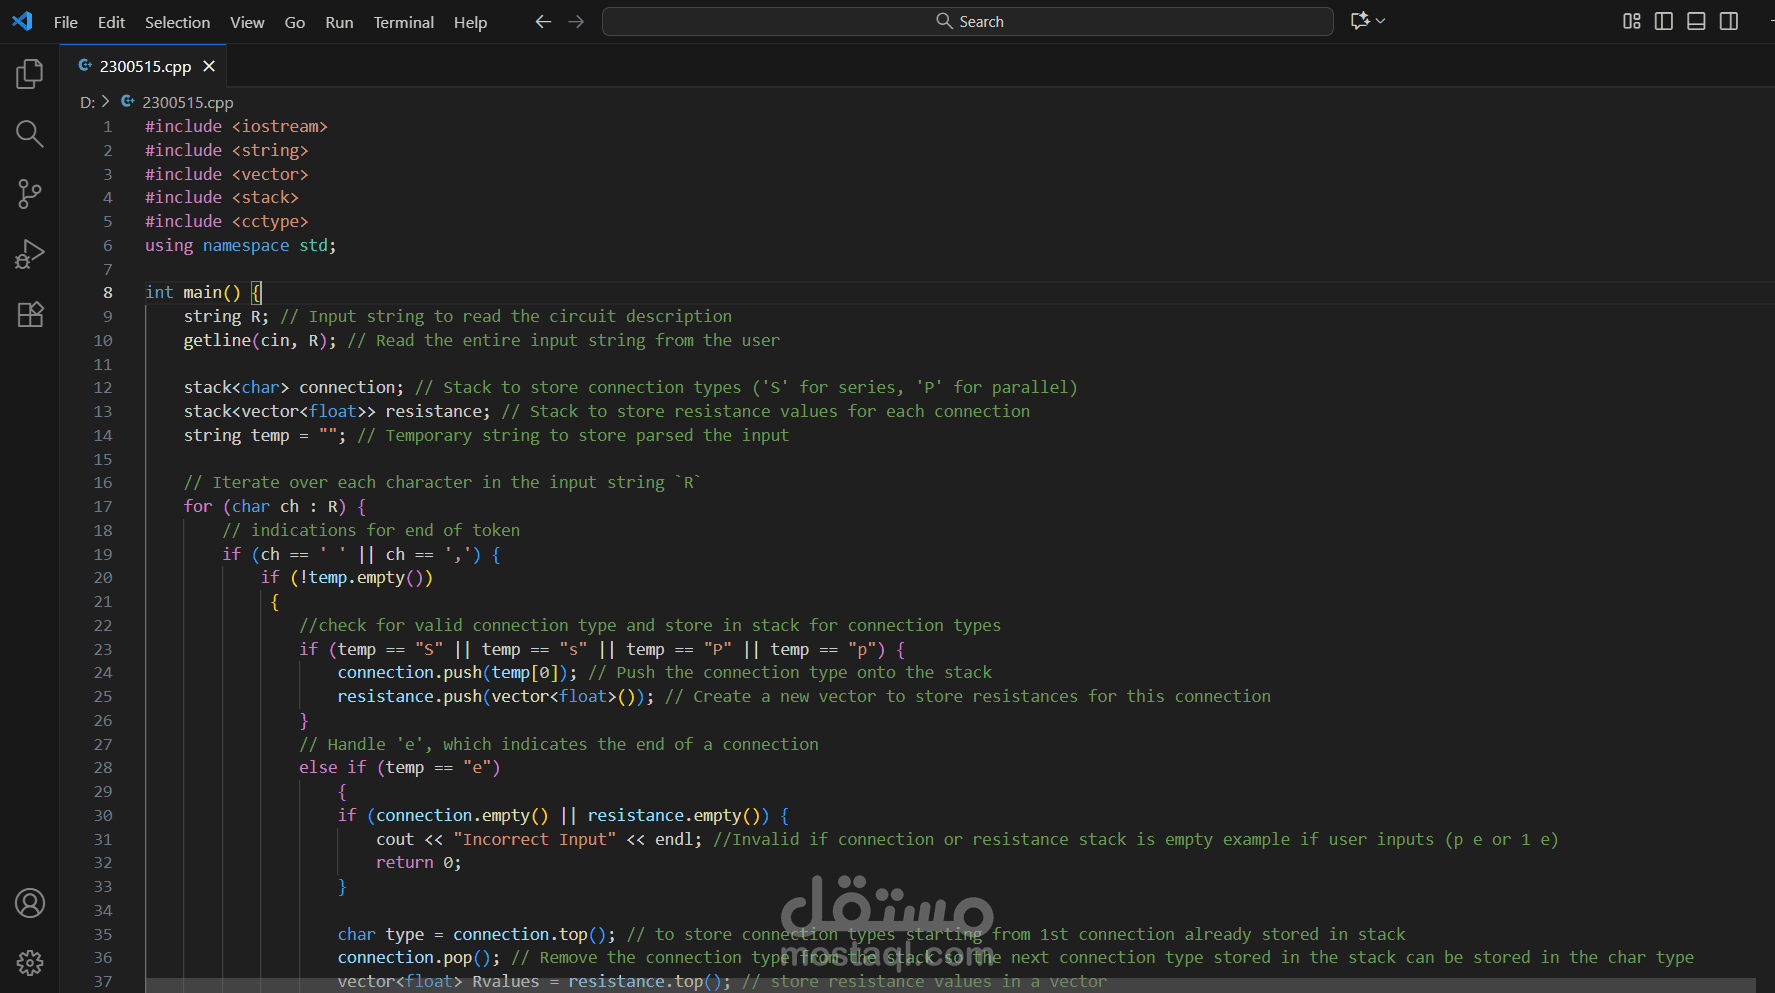Go back with the left arrow

pyautogui.click(x=543, y=21)
